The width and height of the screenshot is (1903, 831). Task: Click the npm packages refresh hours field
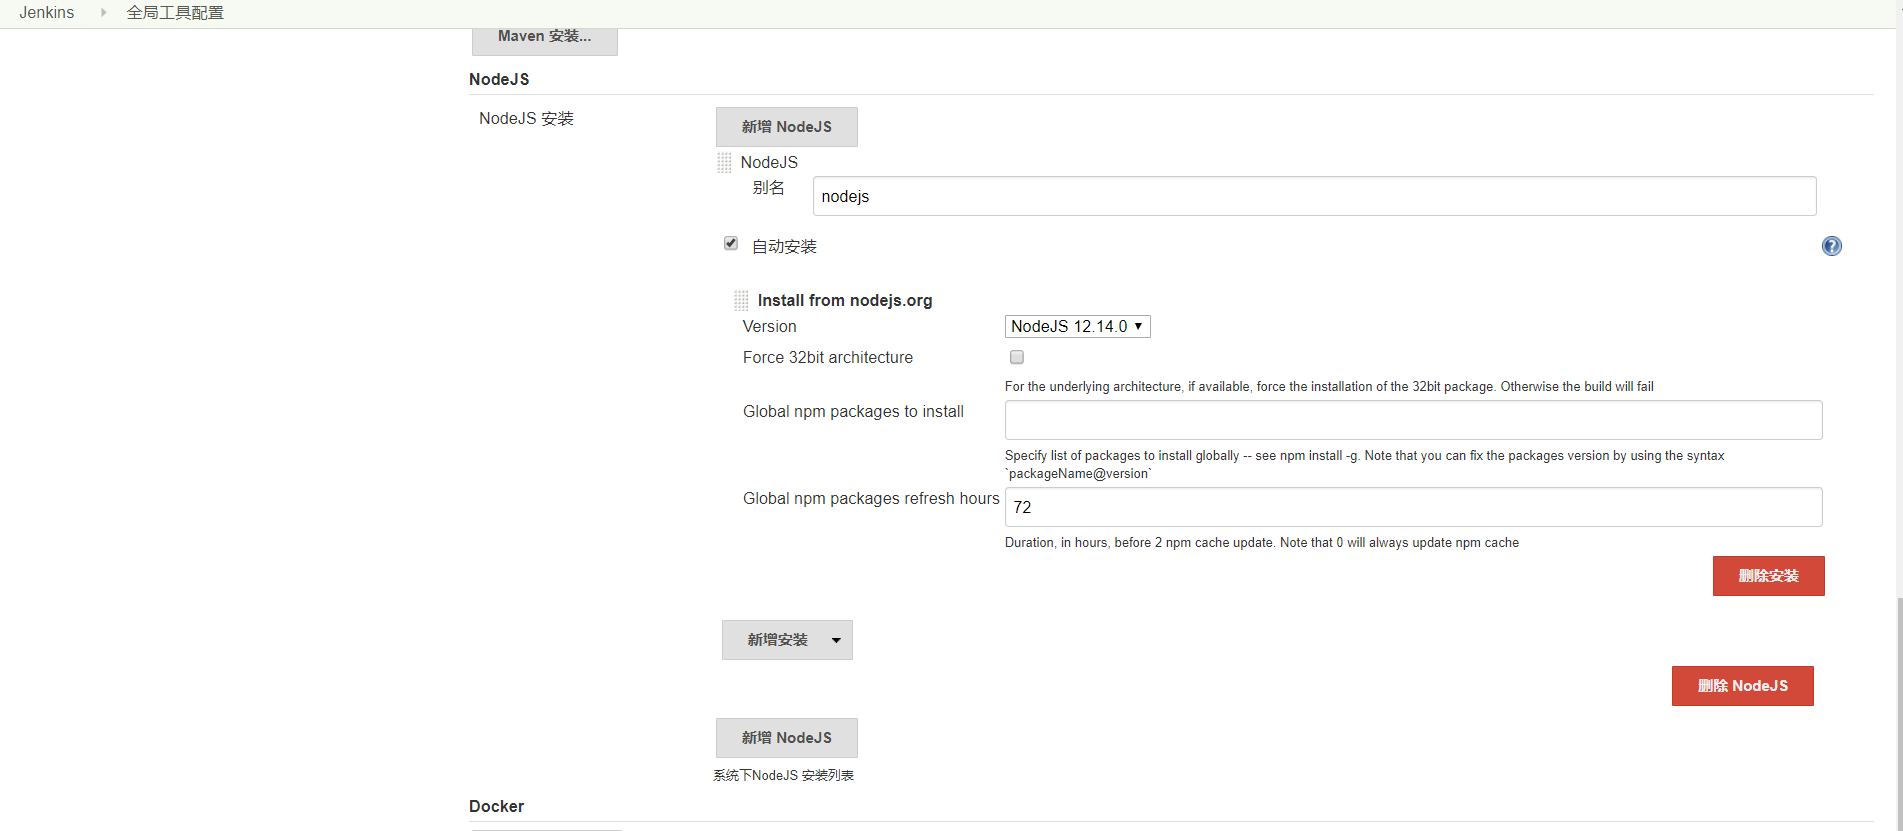pos(1413,507)
